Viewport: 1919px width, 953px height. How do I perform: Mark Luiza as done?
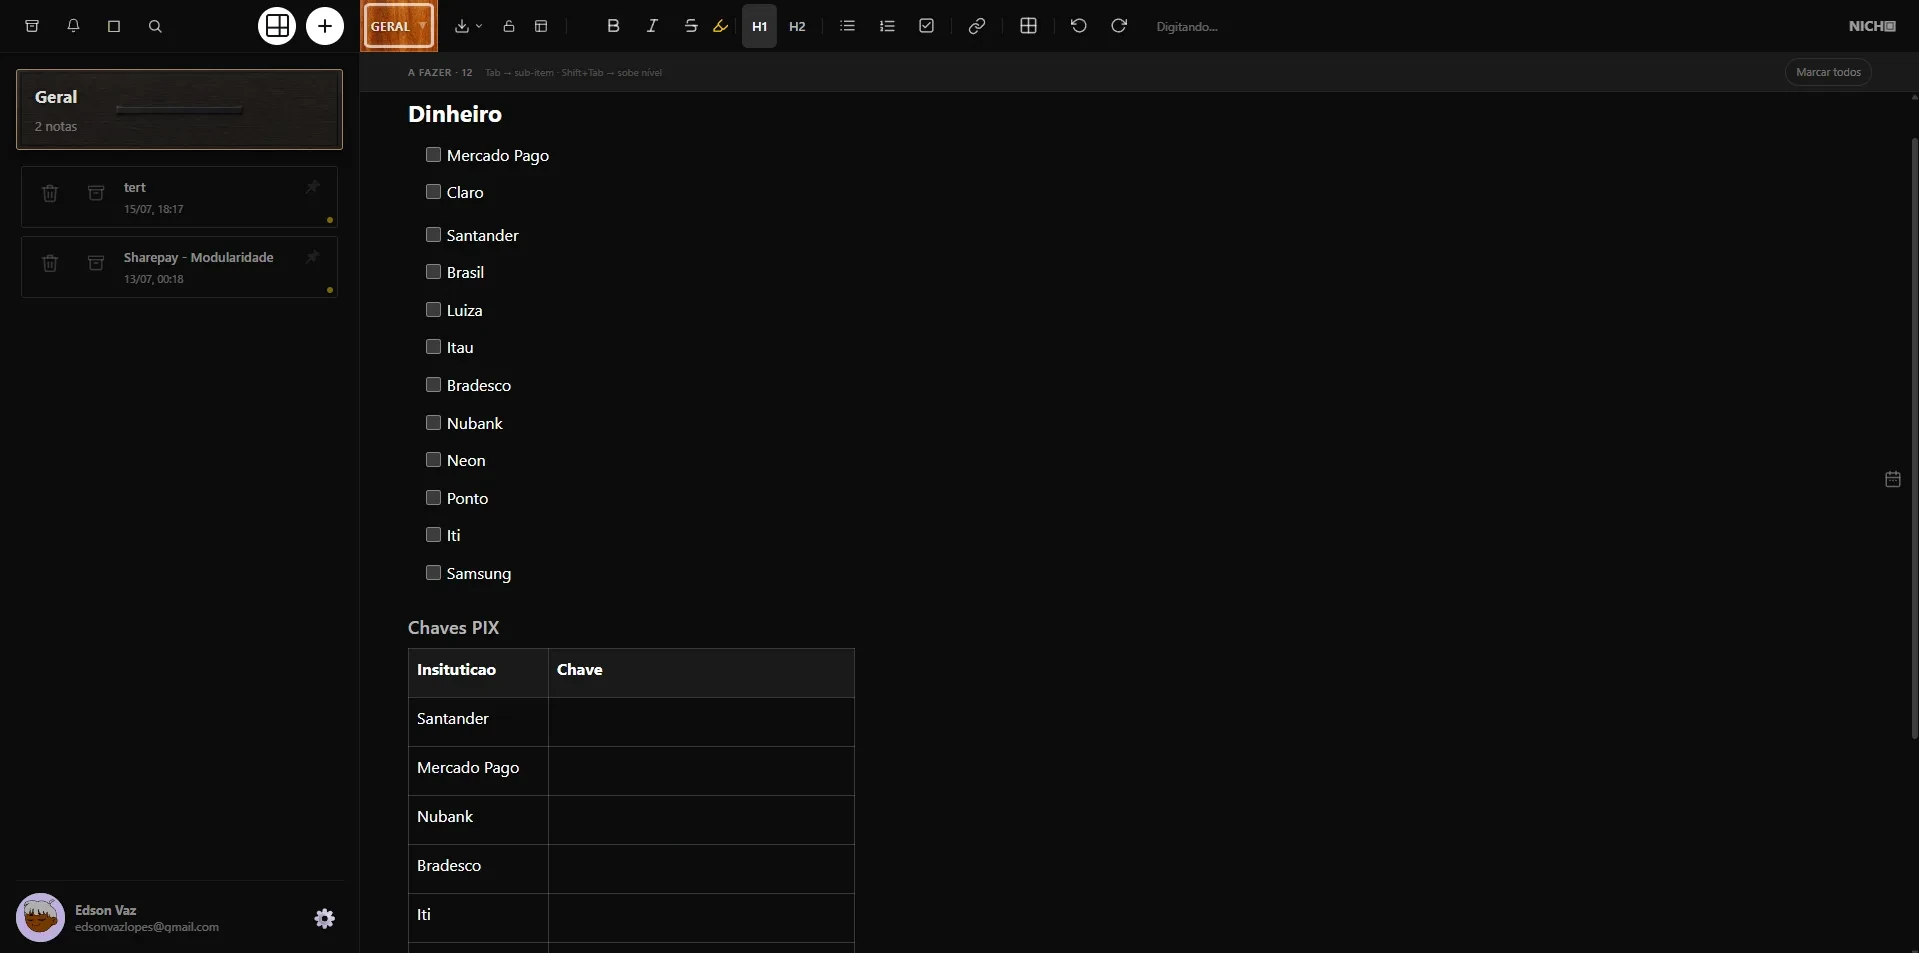point(433,310)
